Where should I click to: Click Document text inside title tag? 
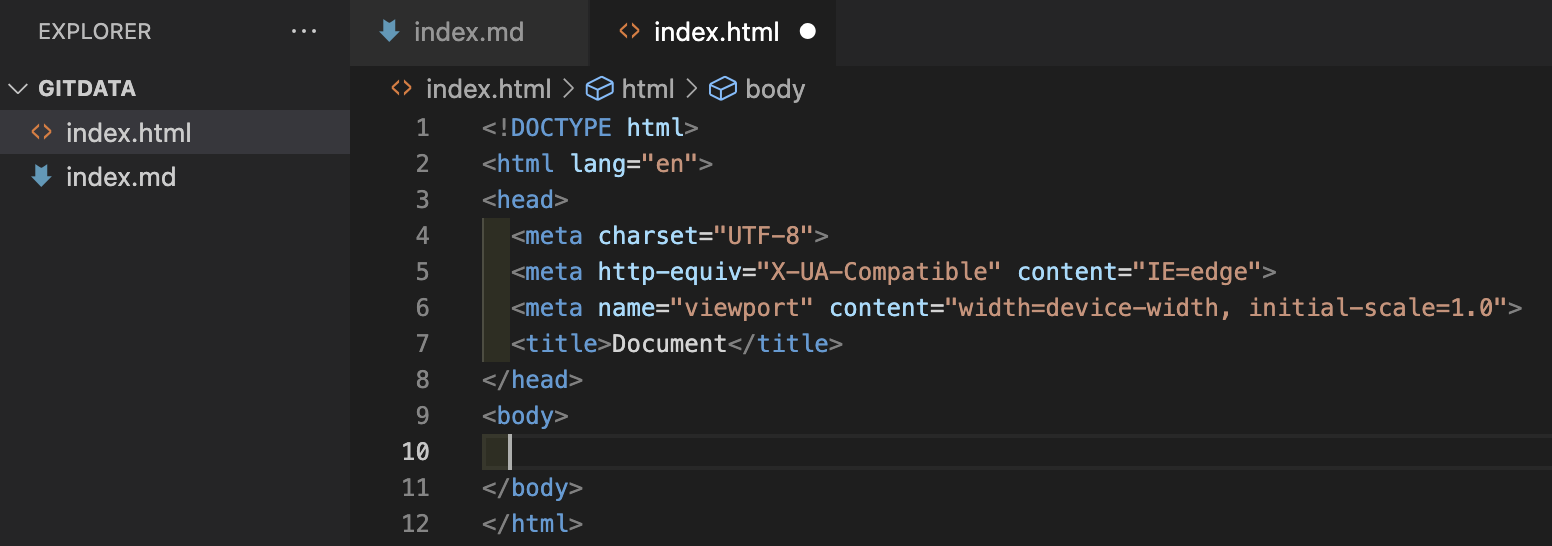pos(669,344)
